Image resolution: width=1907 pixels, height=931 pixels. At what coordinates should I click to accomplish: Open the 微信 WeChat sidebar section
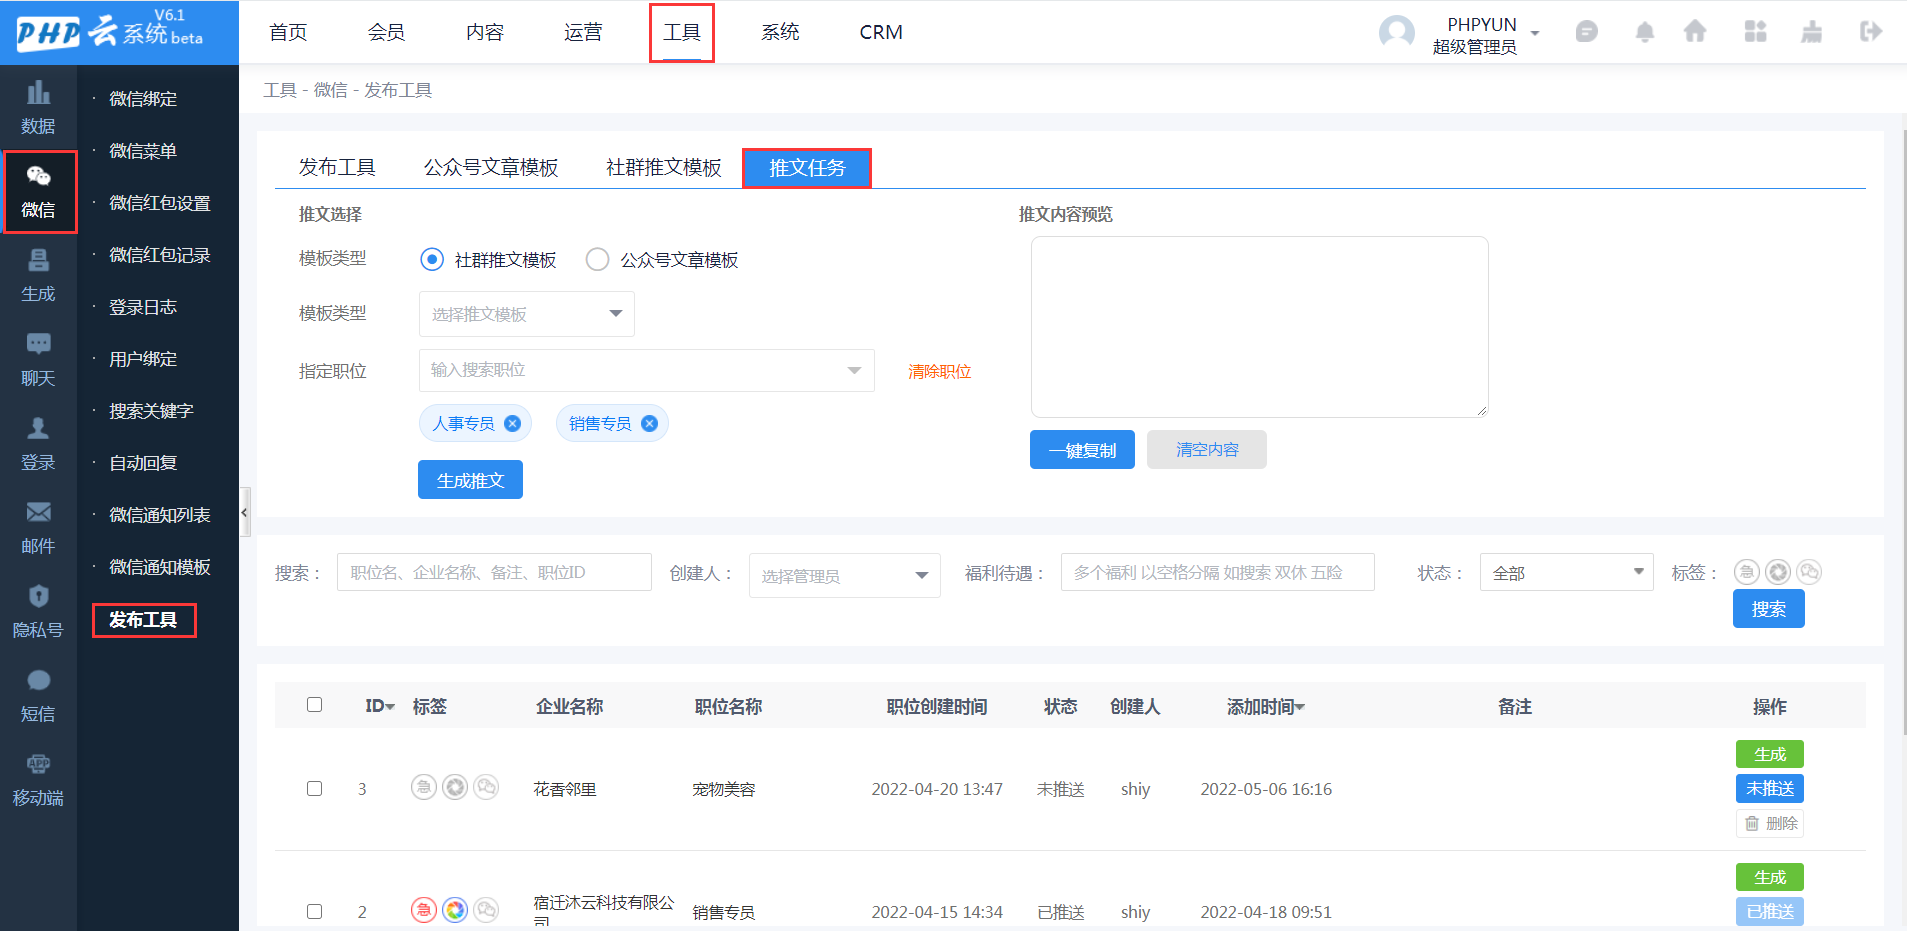39,192
